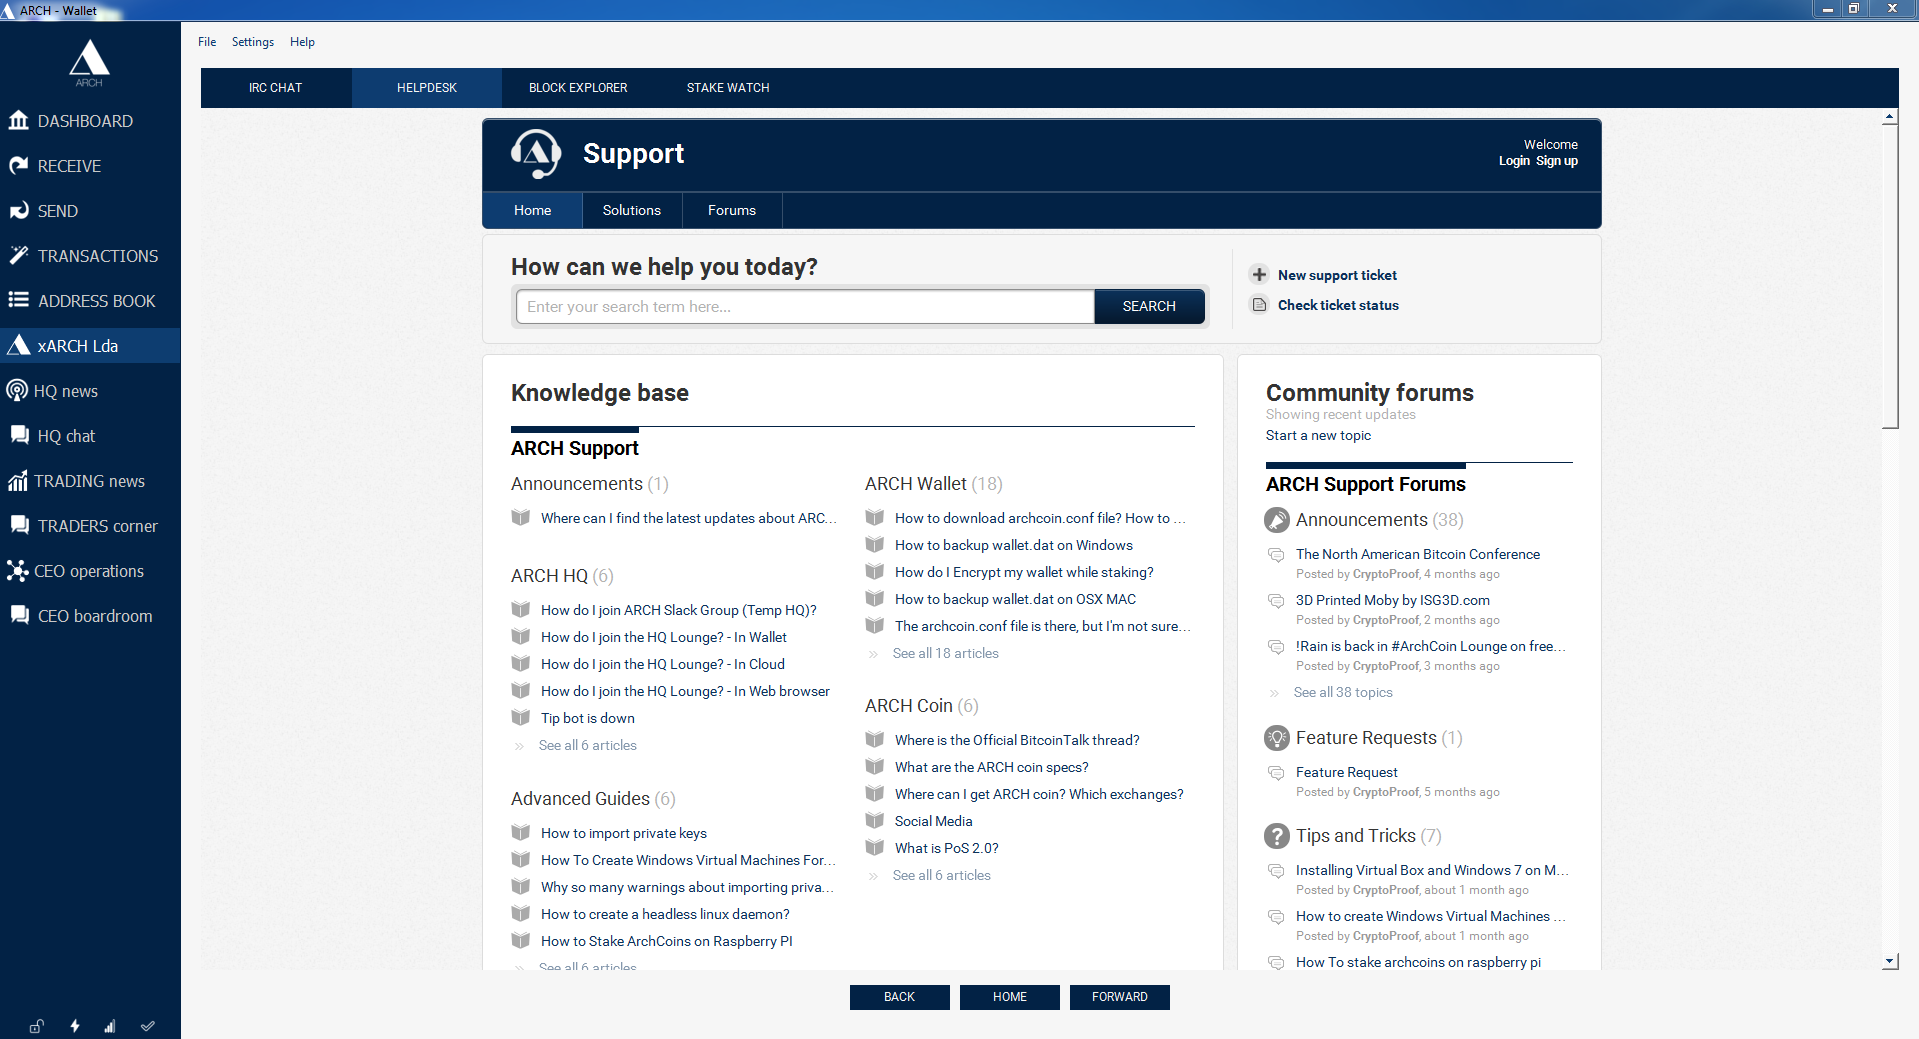
Task: Click the document icon for ticket status
Action: click(1259, 305)
